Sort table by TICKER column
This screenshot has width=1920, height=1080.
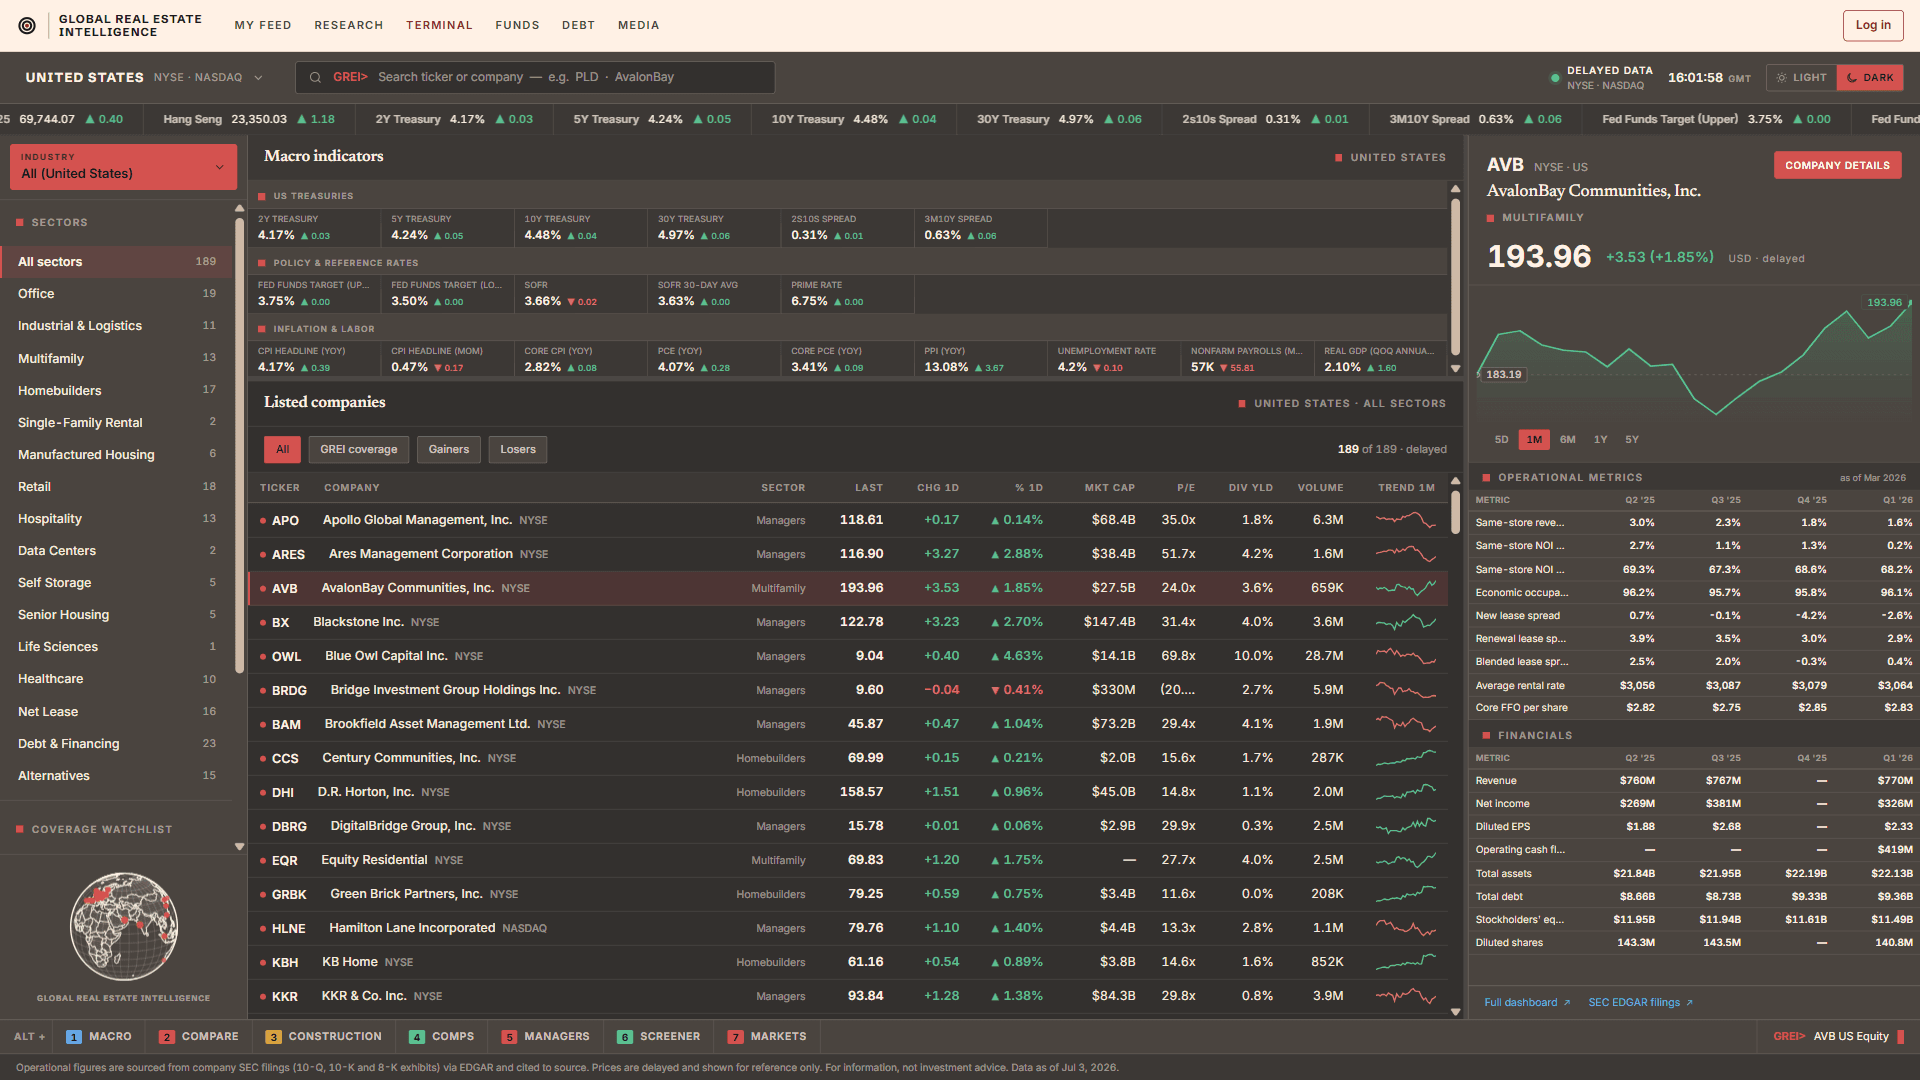(x=279, y=488)
